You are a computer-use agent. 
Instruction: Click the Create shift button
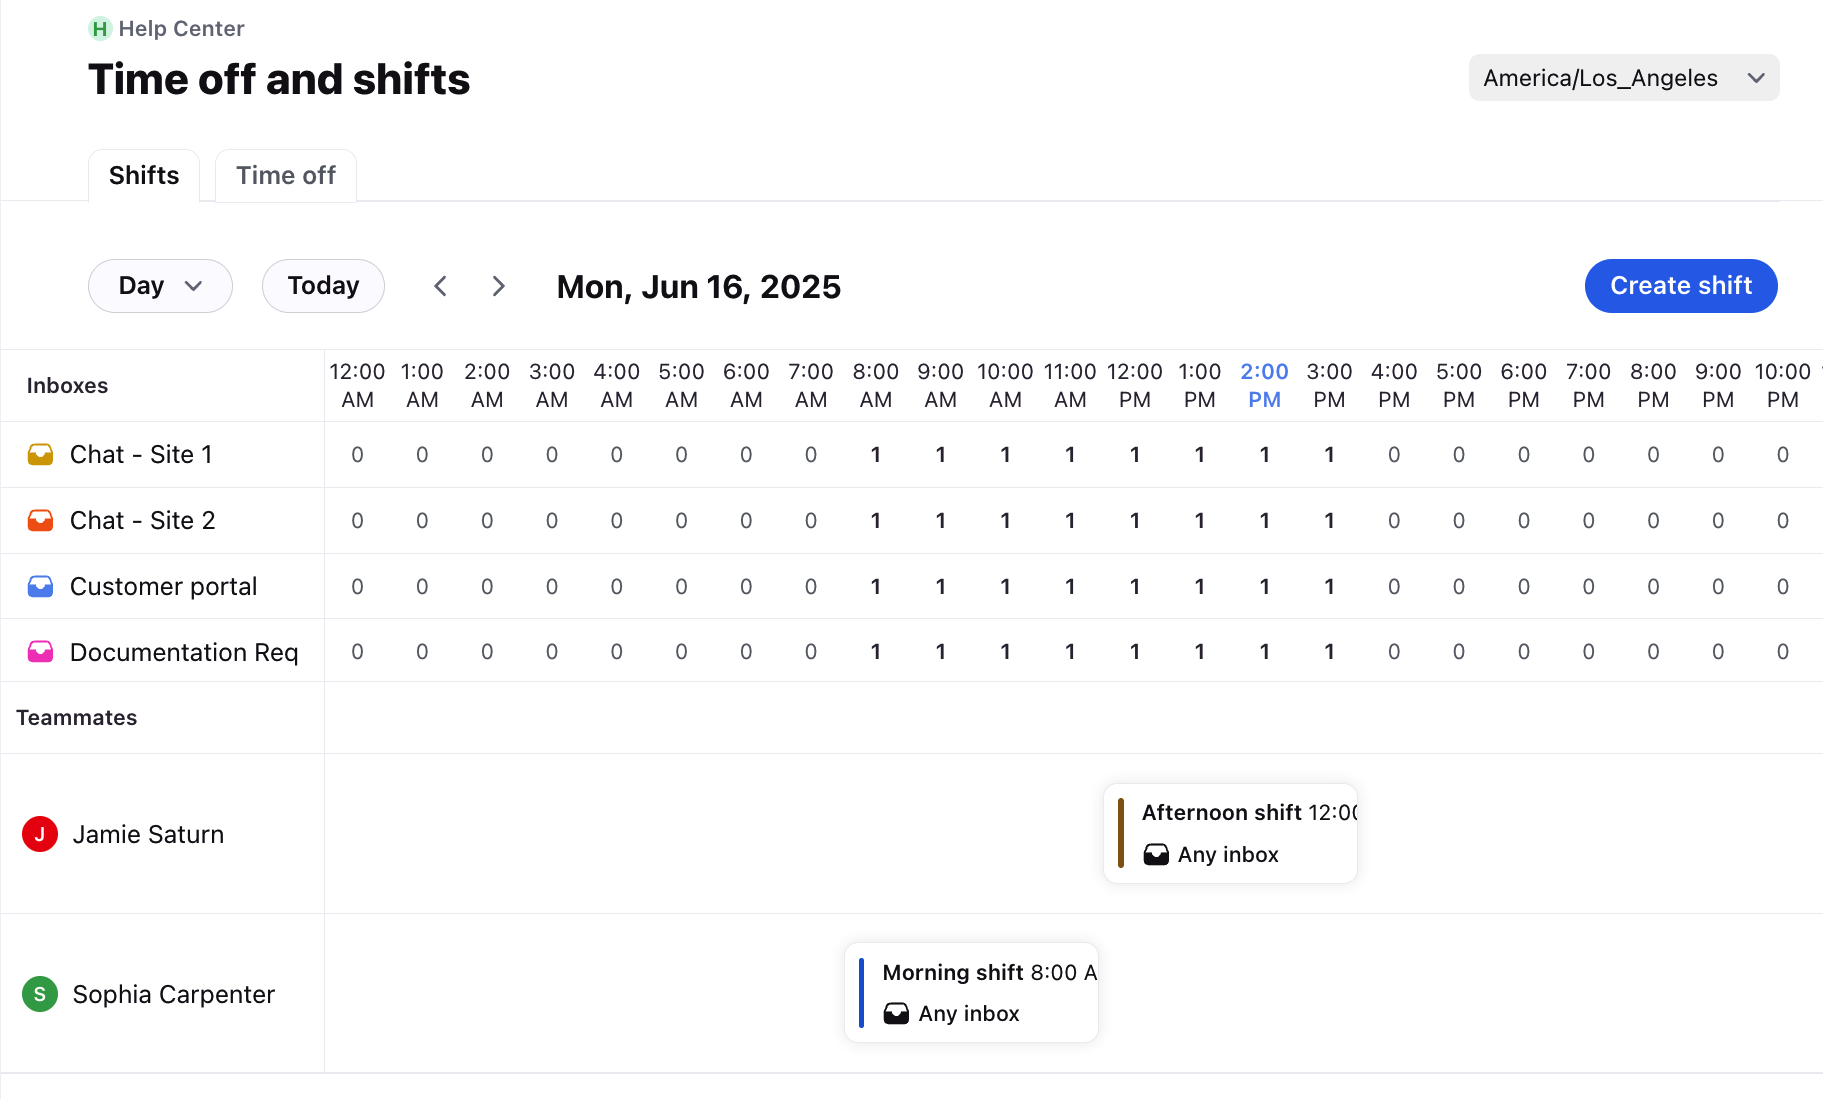click(1680, 286)
